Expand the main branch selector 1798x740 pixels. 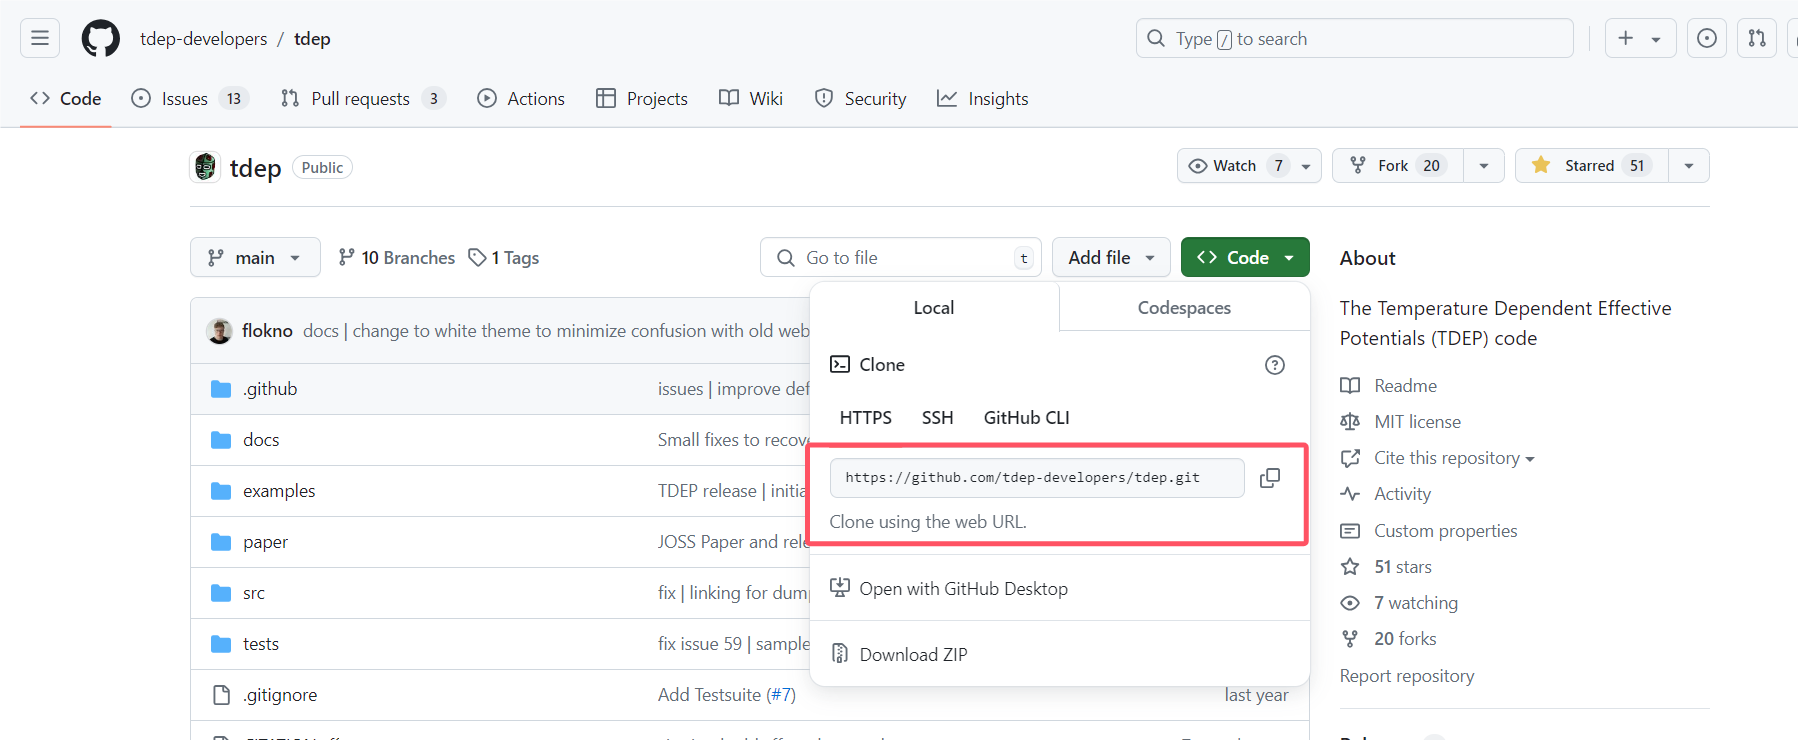coord(255,258)
